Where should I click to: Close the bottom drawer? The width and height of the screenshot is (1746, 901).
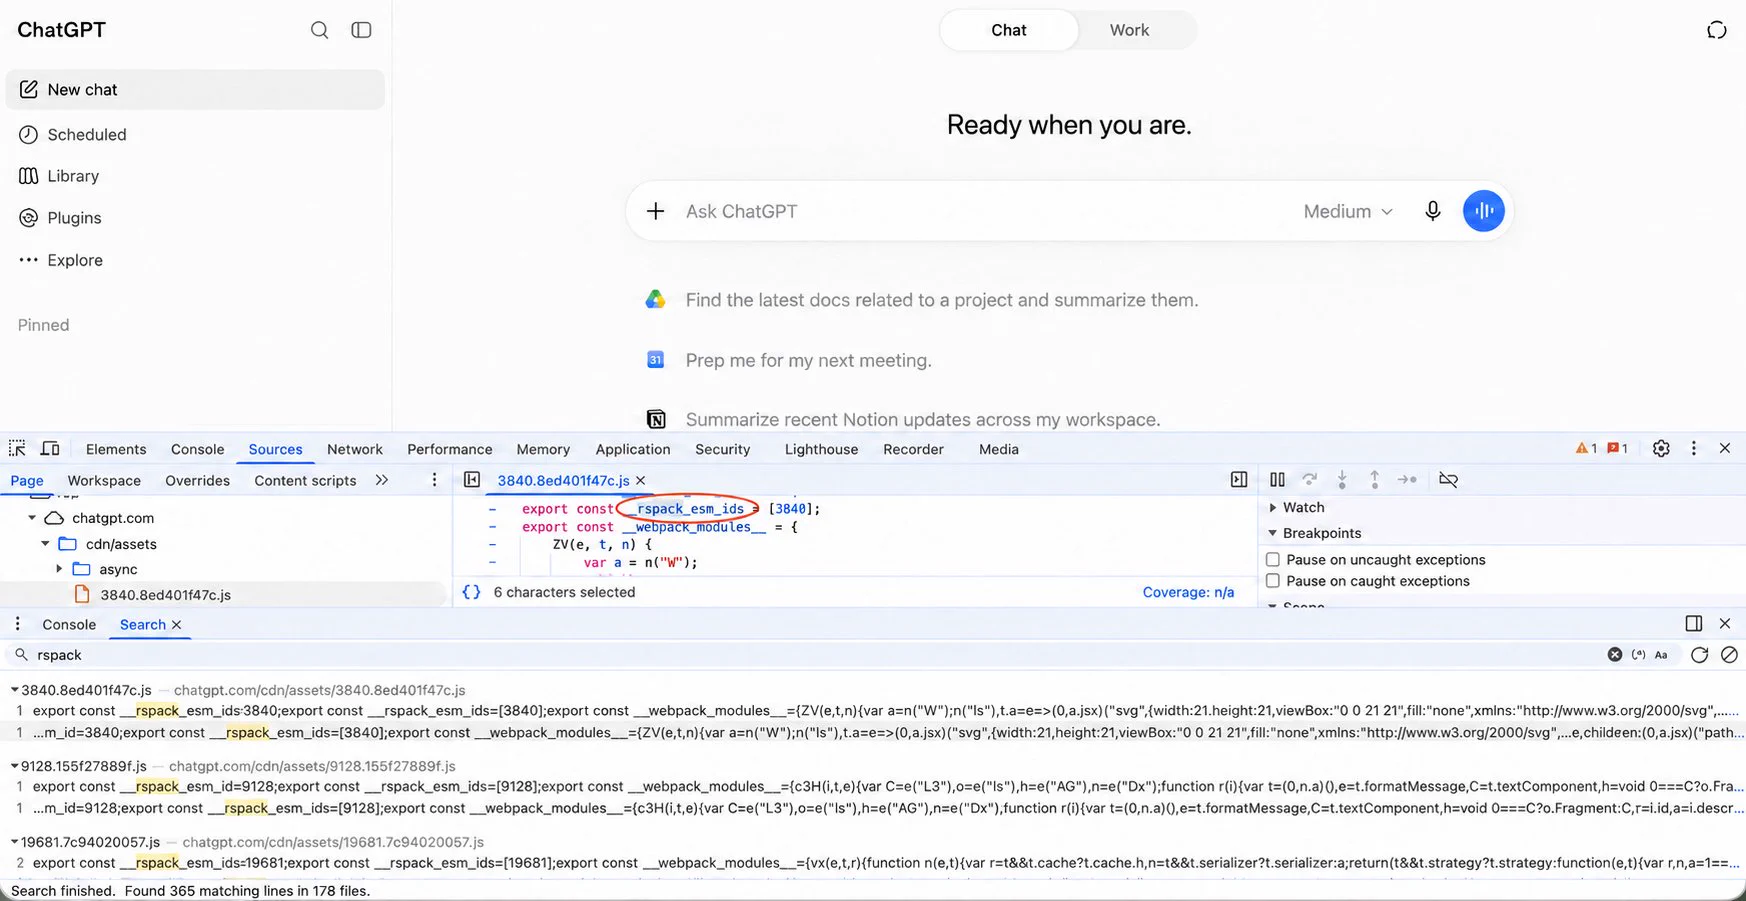point(1725,623)
